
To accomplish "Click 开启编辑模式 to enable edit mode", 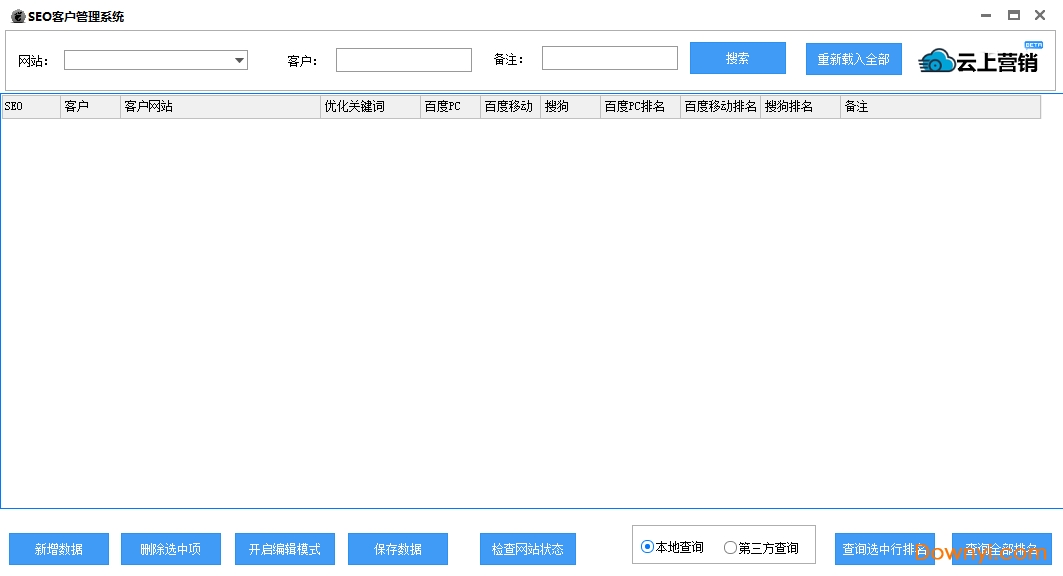I will [x=284, y=548].
